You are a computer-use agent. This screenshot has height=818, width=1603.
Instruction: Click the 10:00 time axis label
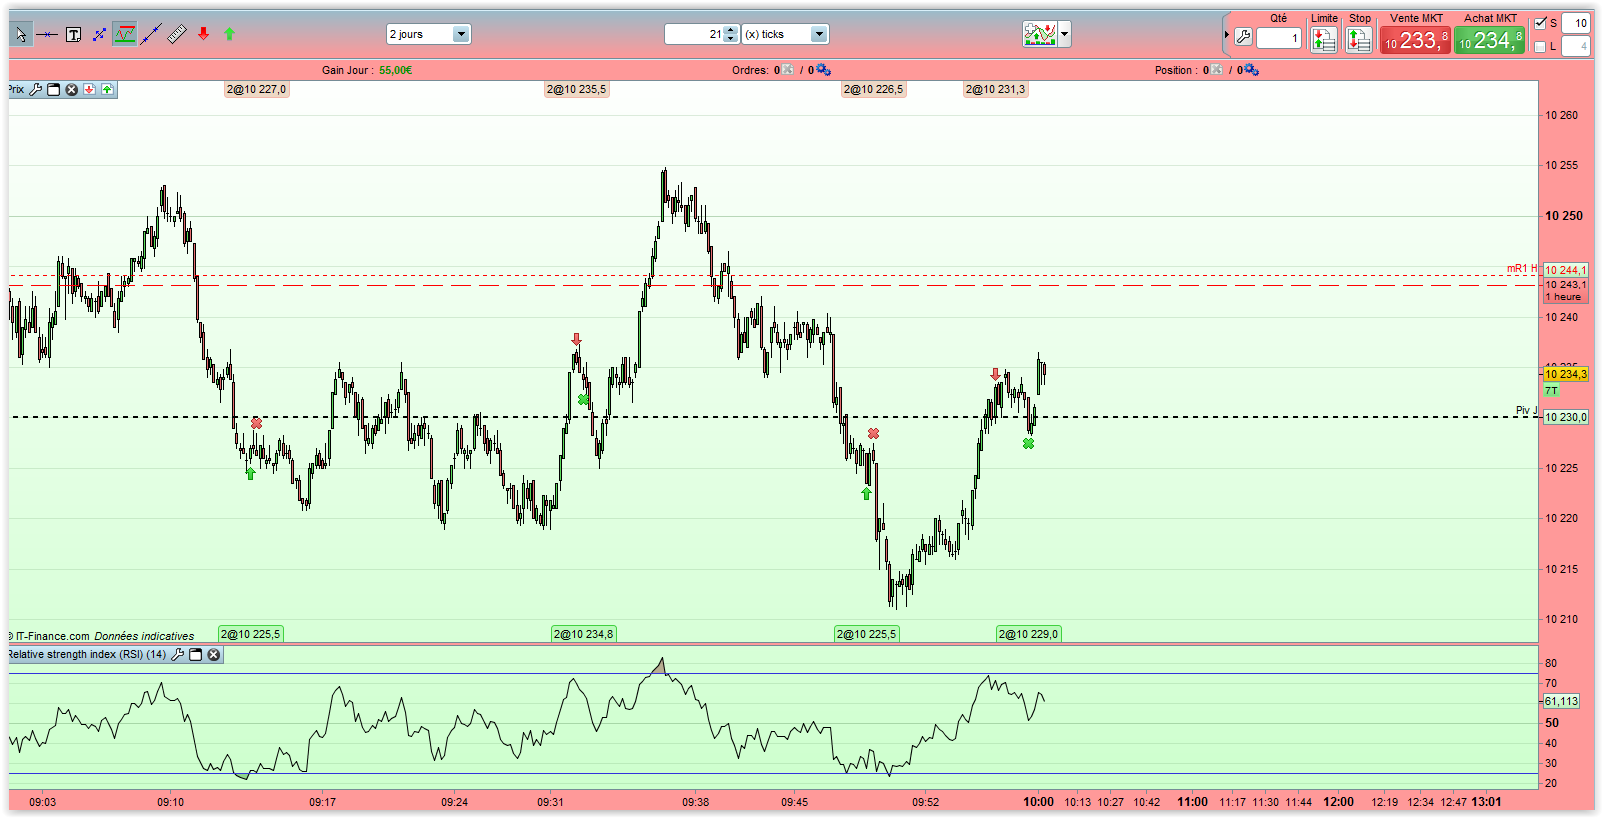tap(1038, 801)
